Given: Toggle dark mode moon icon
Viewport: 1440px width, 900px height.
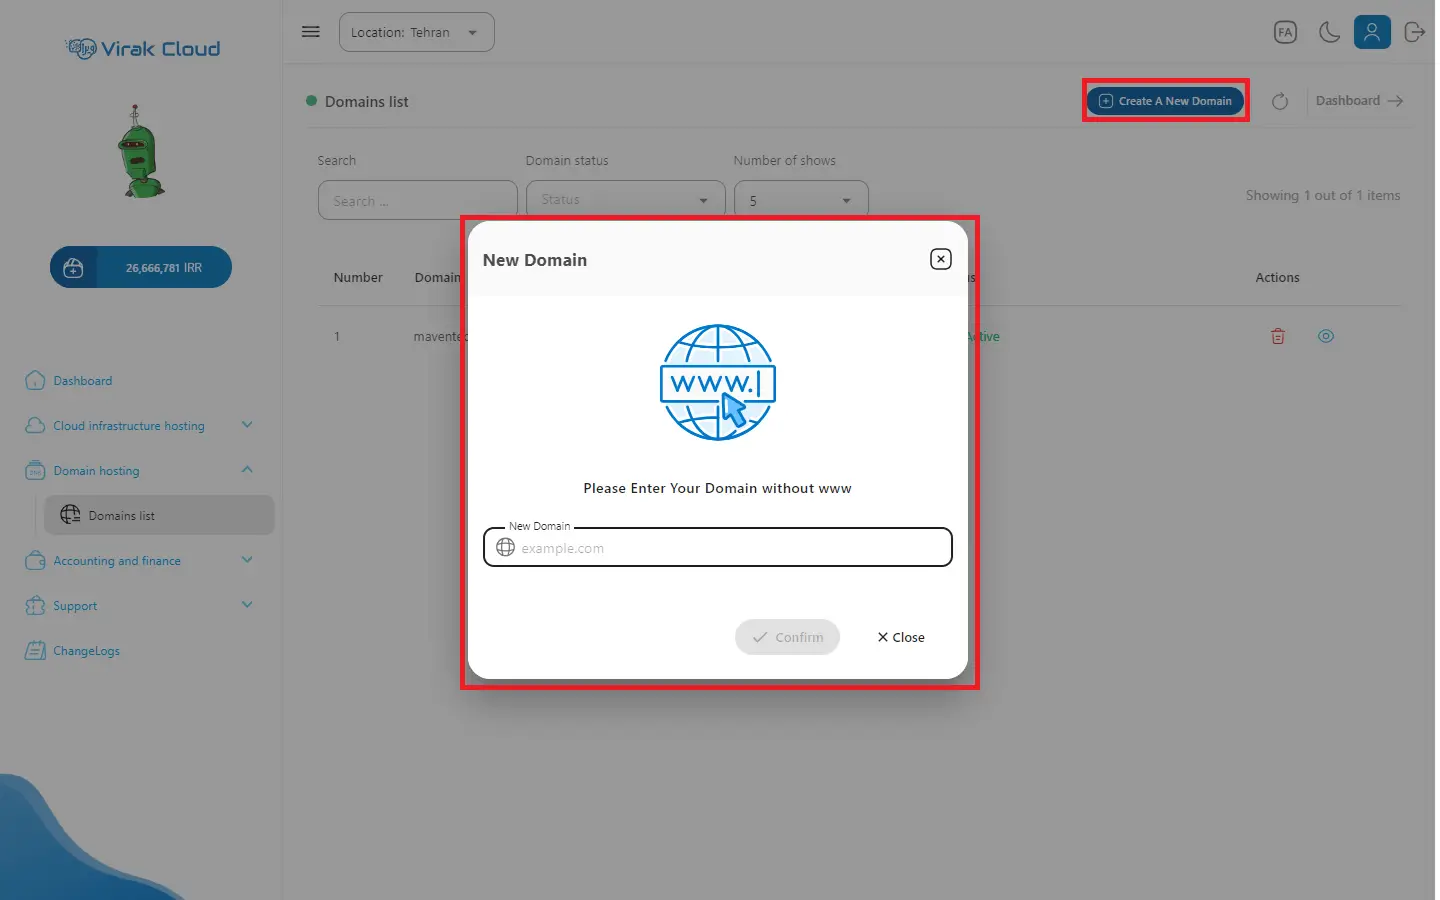Looking at the screenshot, I should coord(1329,32).
